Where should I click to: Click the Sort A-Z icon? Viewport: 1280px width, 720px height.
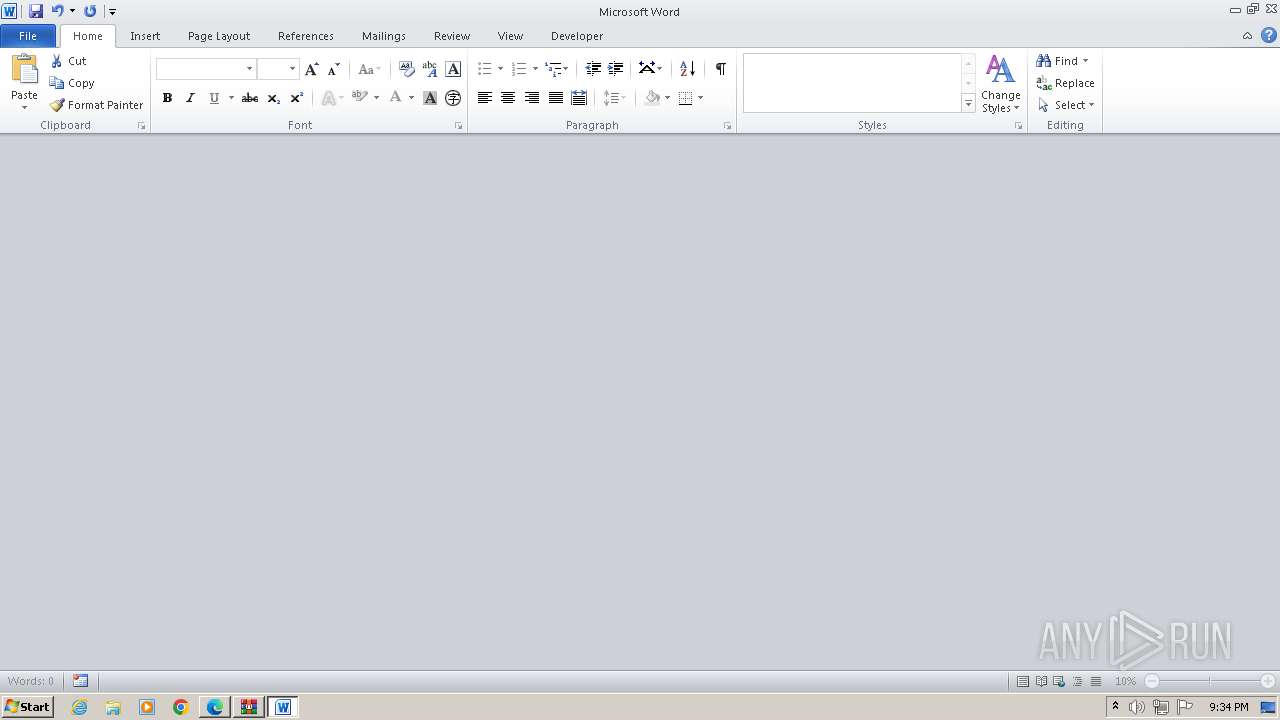pos(687,69)
